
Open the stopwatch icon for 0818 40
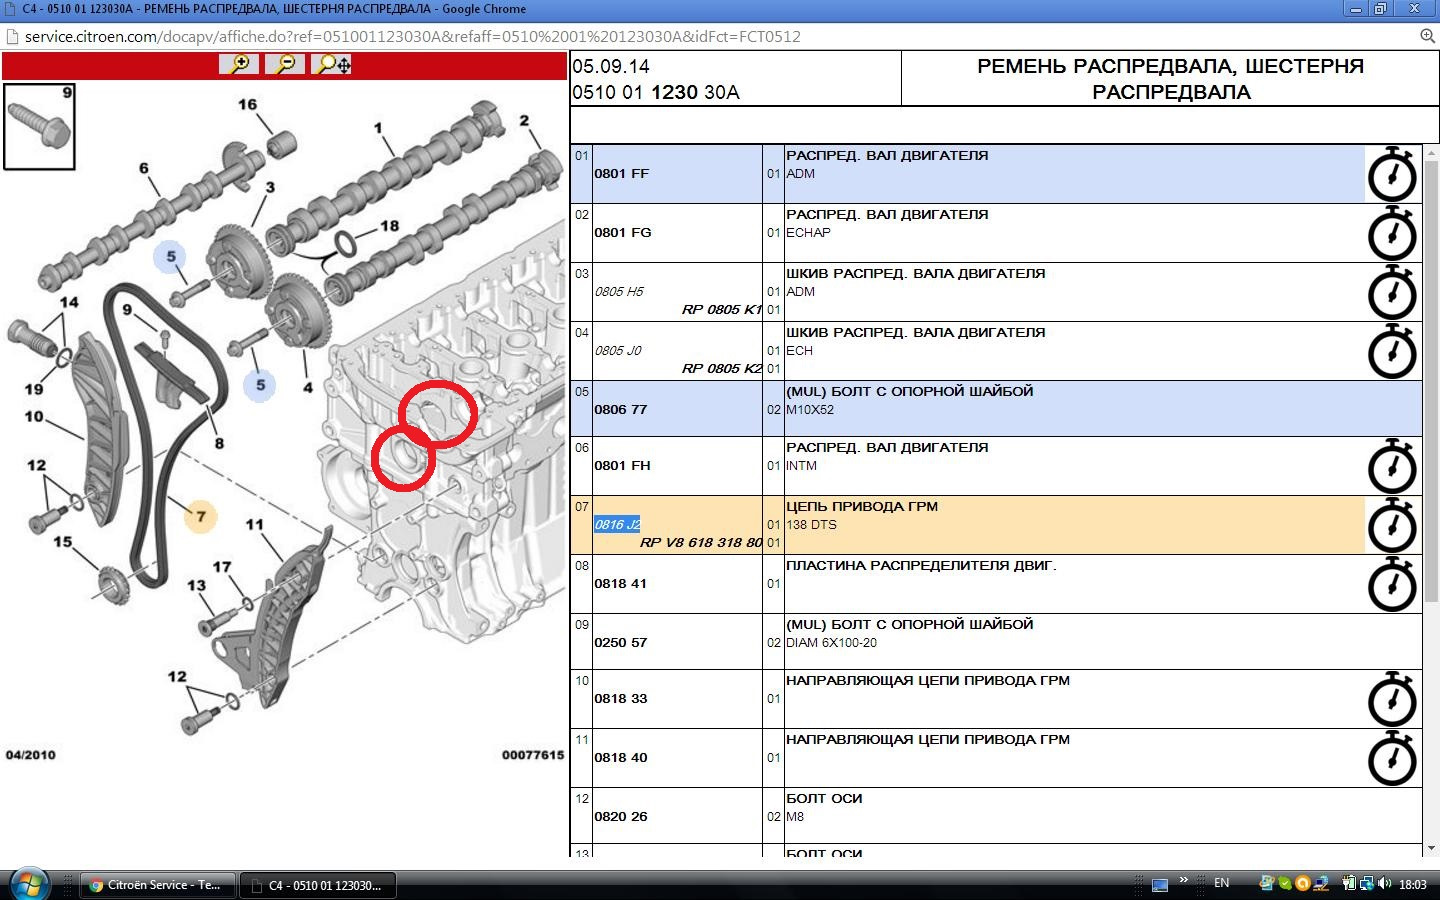[x=1392, y=758]
